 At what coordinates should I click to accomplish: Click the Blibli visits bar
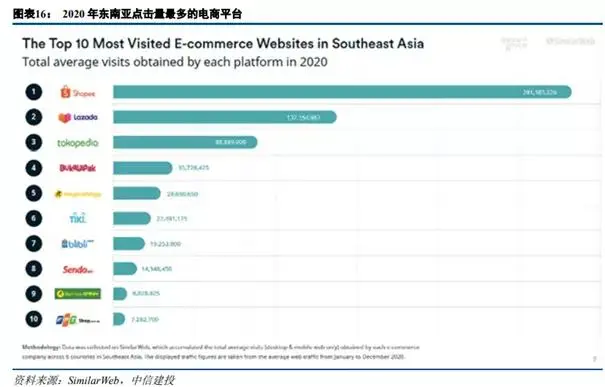tap(129, 243)
